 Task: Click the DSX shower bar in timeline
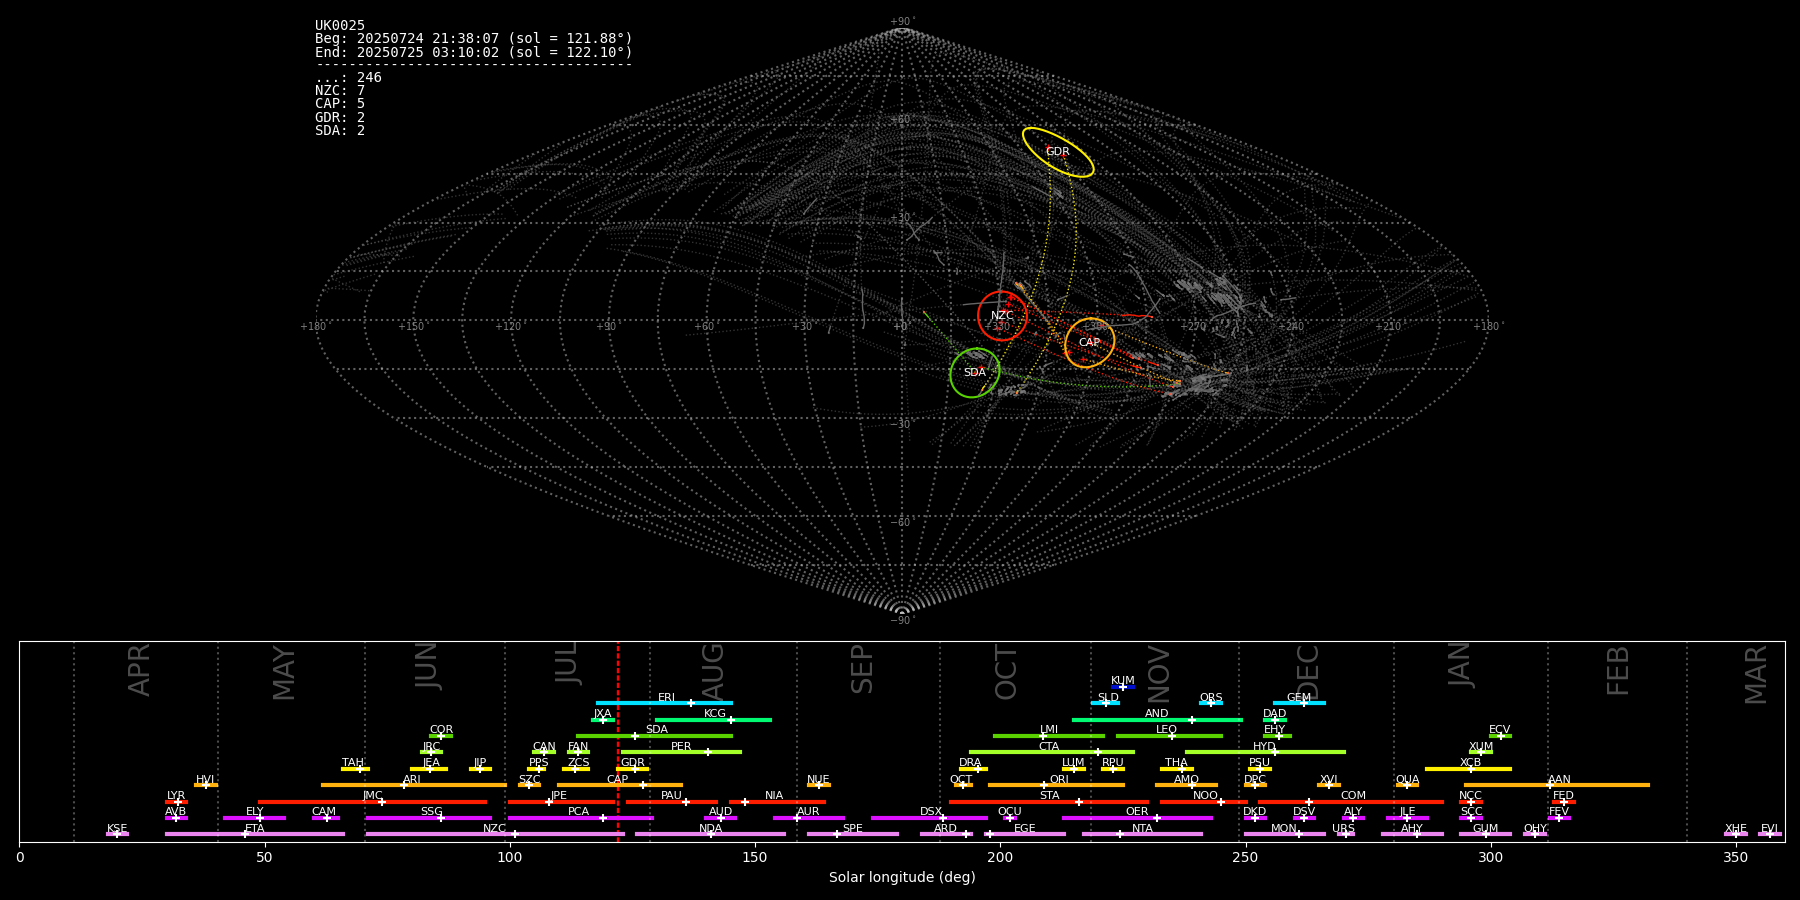coord(929,818)
